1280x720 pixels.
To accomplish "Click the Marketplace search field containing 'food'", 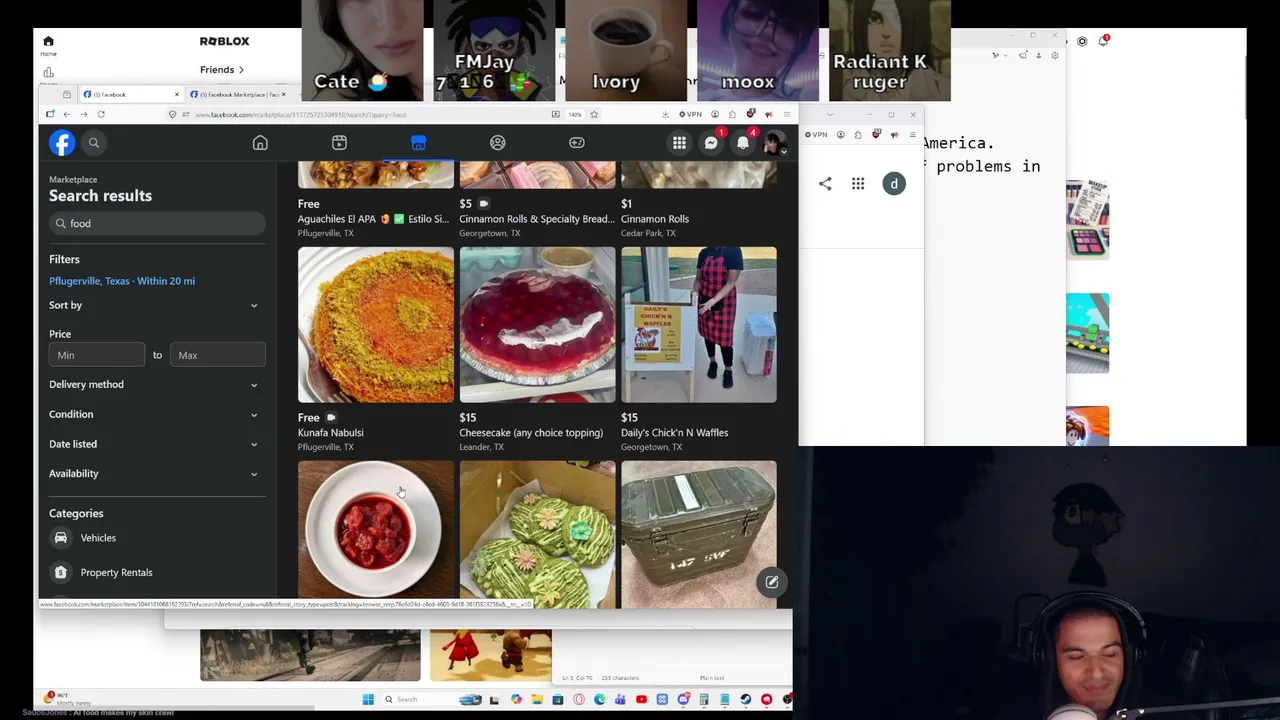I will [157, 224].
